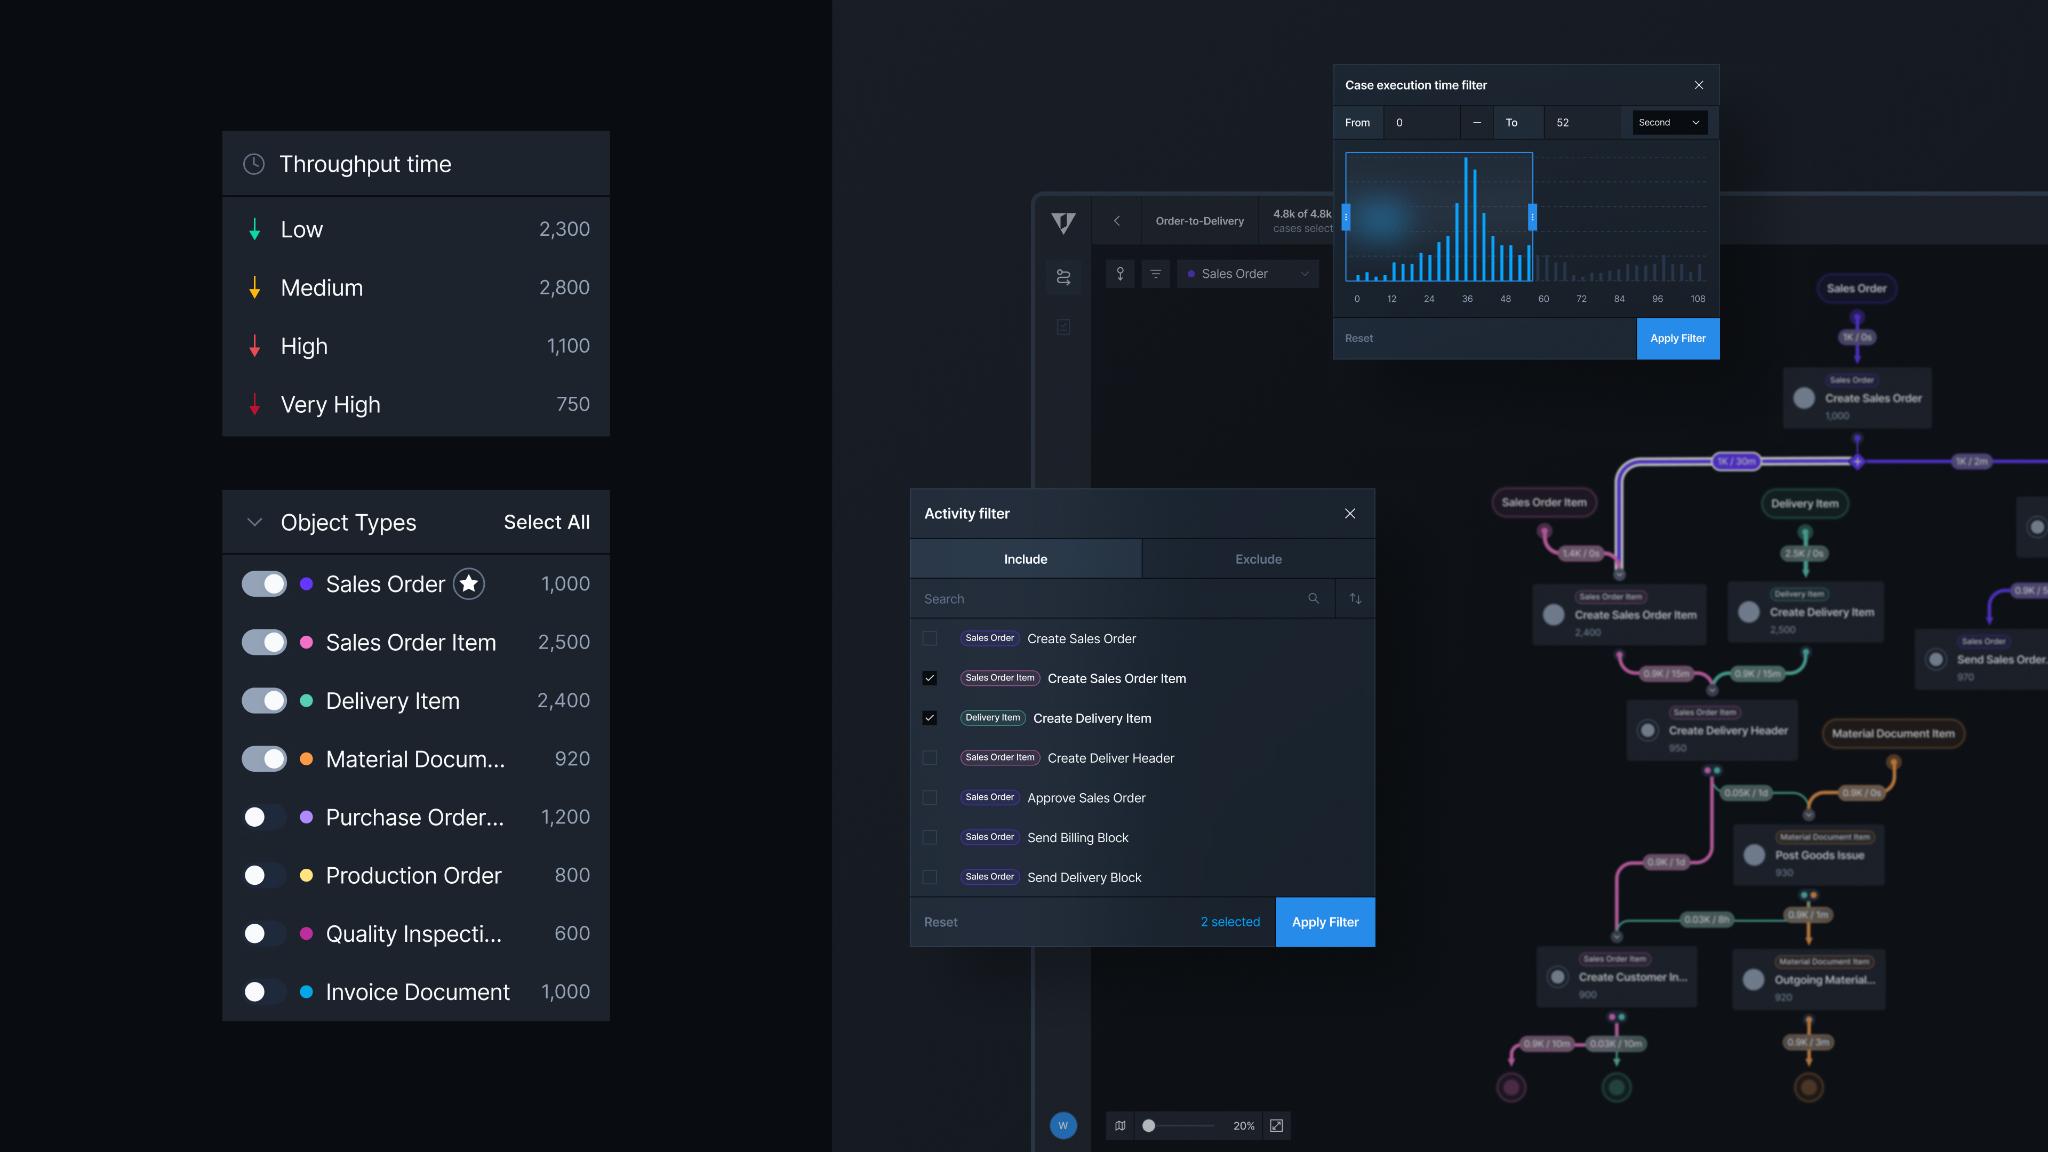Toggle the minimap icon in bottom toolbar
Image resolution: width=2048 pixels, height=1152 pixels.
click(1120, 1126)
